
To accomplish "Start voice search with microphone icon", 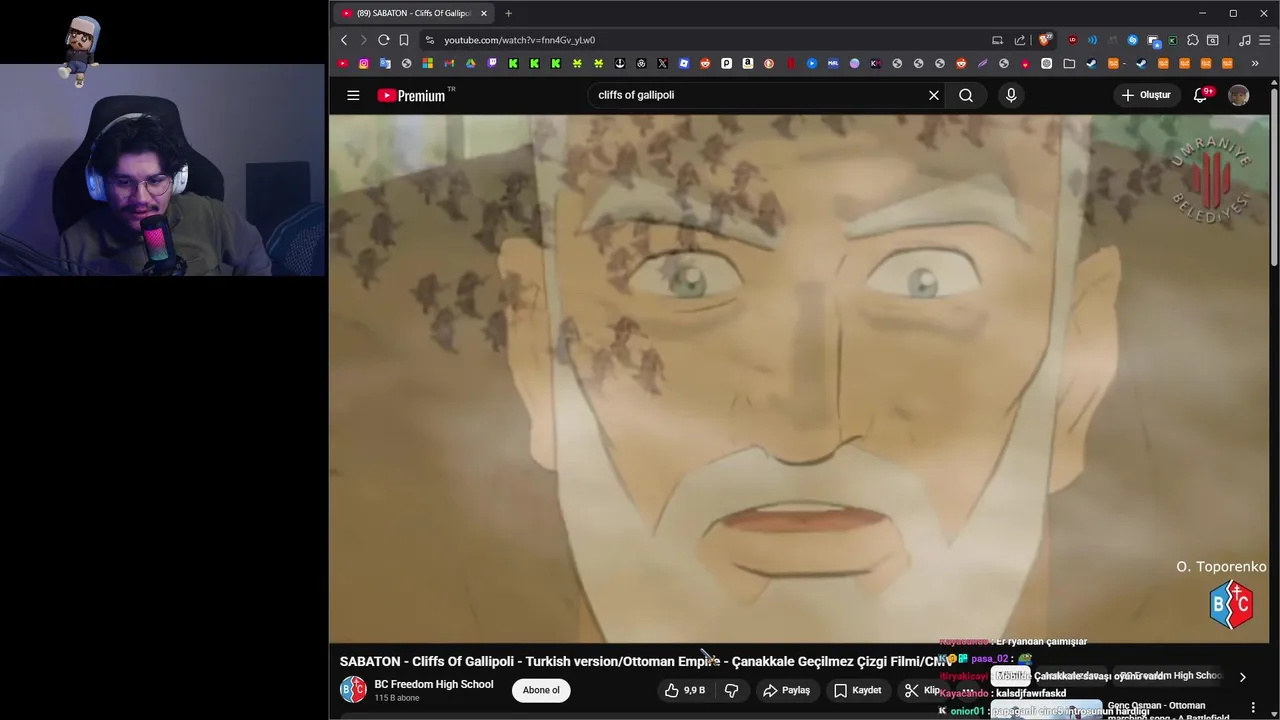I will pyautogui.click(x=1011, y=95).
